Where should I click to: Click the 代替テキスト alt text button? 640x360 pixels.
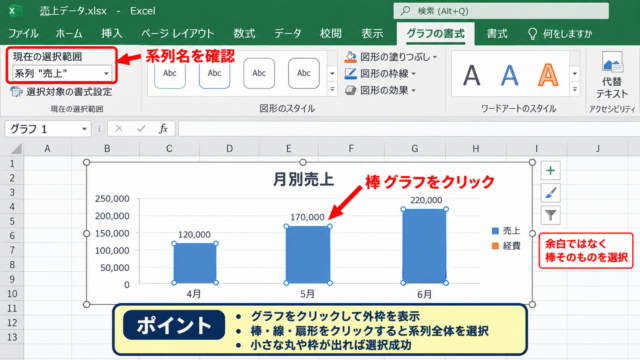(611, 76)
